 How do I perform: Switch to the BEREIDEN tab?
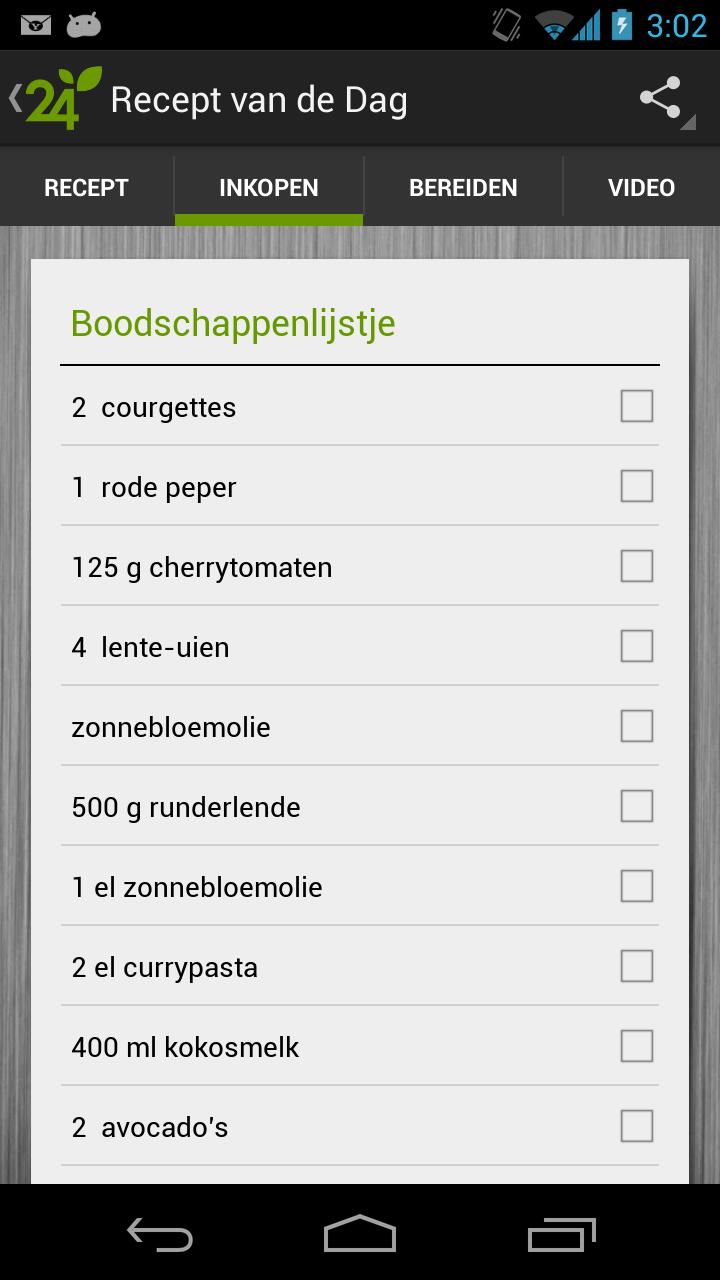point(463,187)
